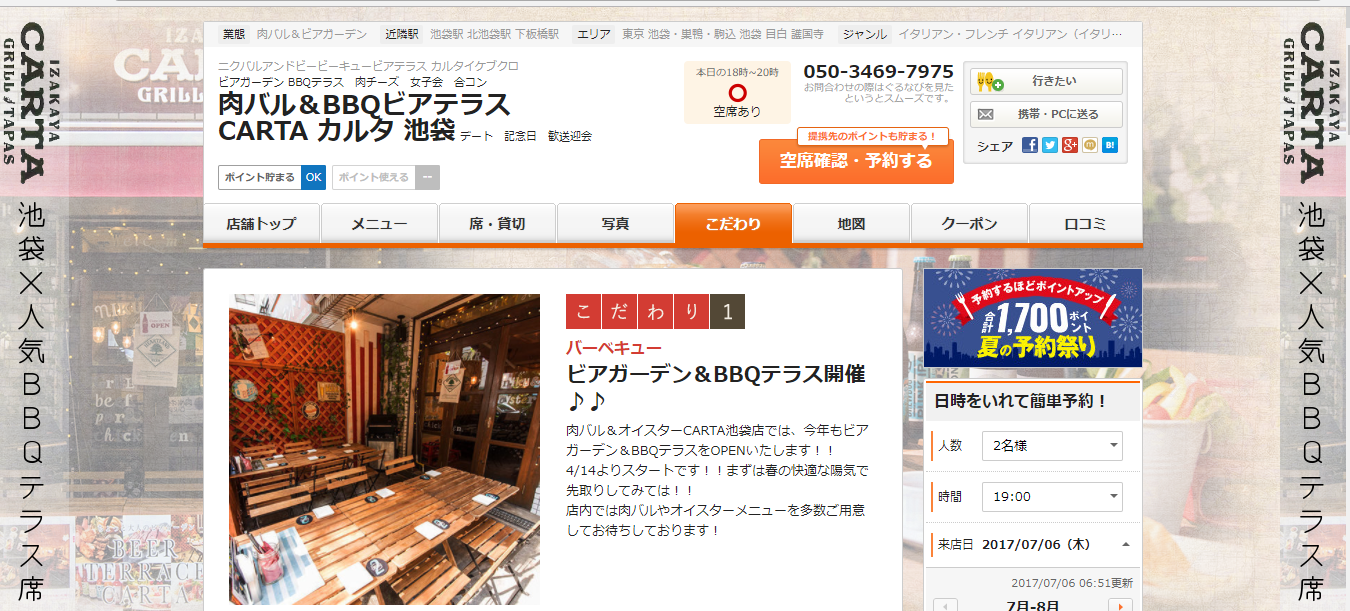The height and width of the screenshot is (611, 1350).
Task: Go to the クーポン tab
Action: (969, 223)
